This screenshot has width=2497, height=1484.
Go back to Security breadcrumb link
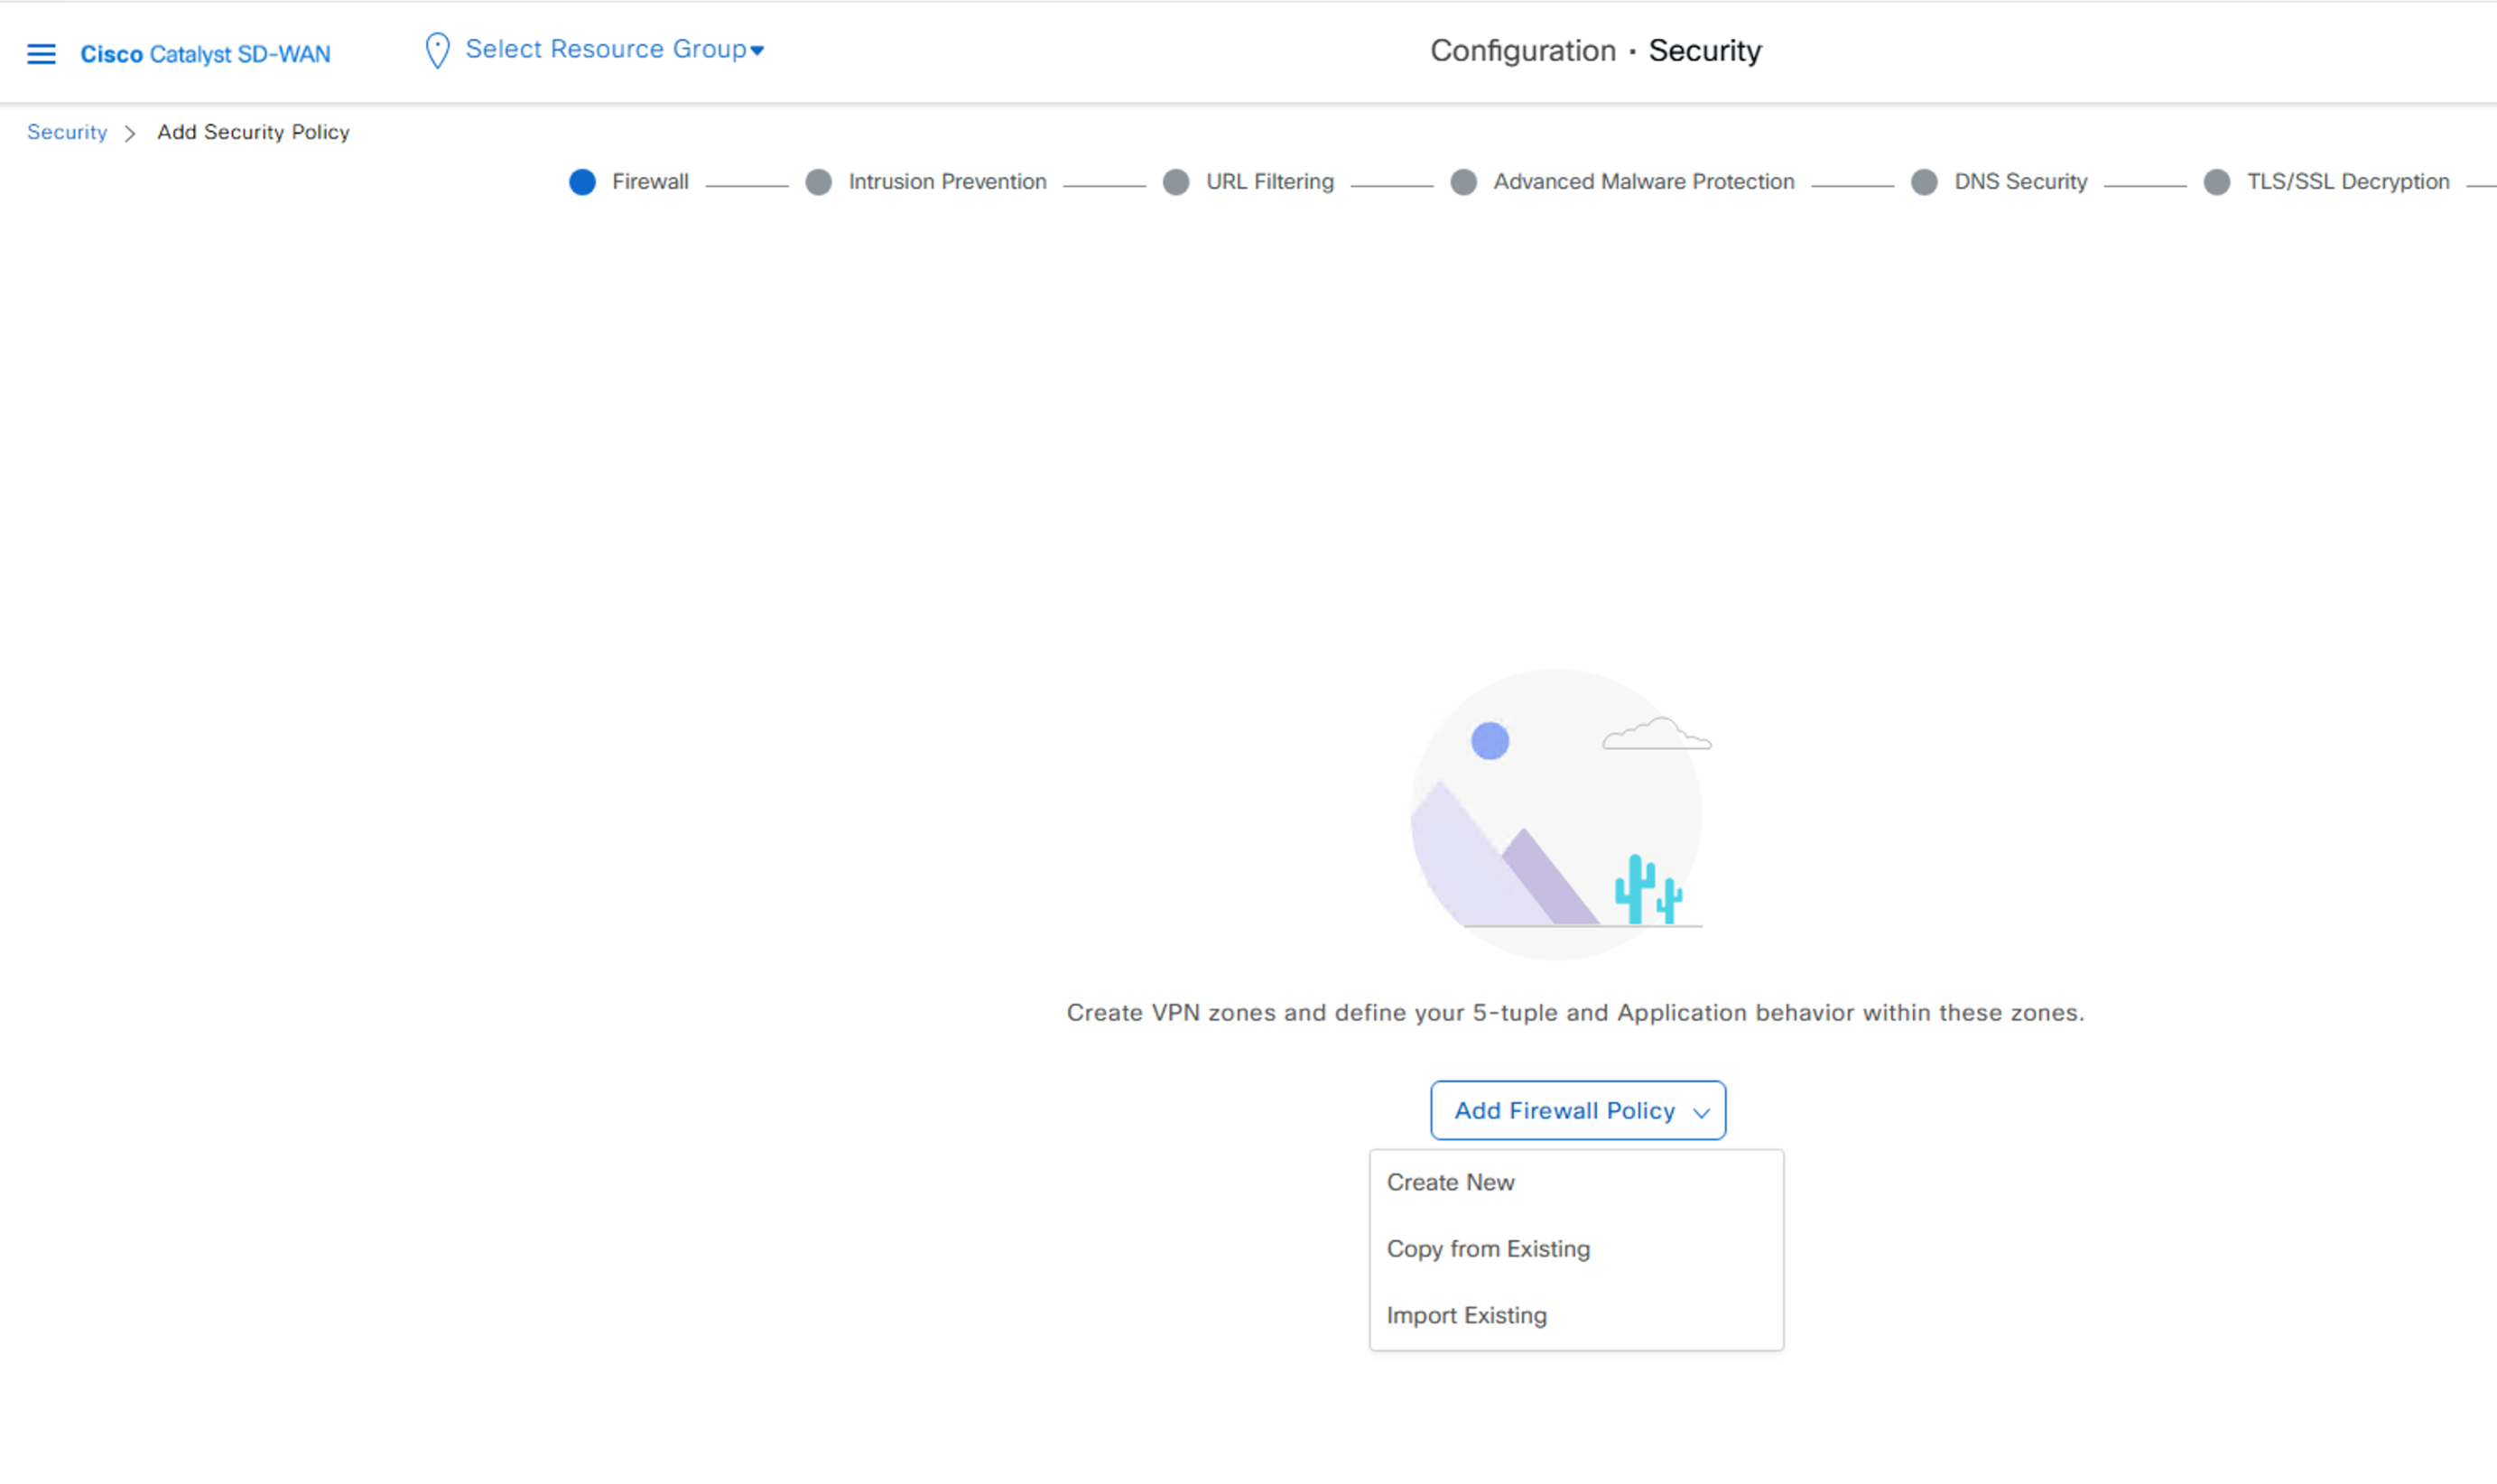click(x=67, y=132)
